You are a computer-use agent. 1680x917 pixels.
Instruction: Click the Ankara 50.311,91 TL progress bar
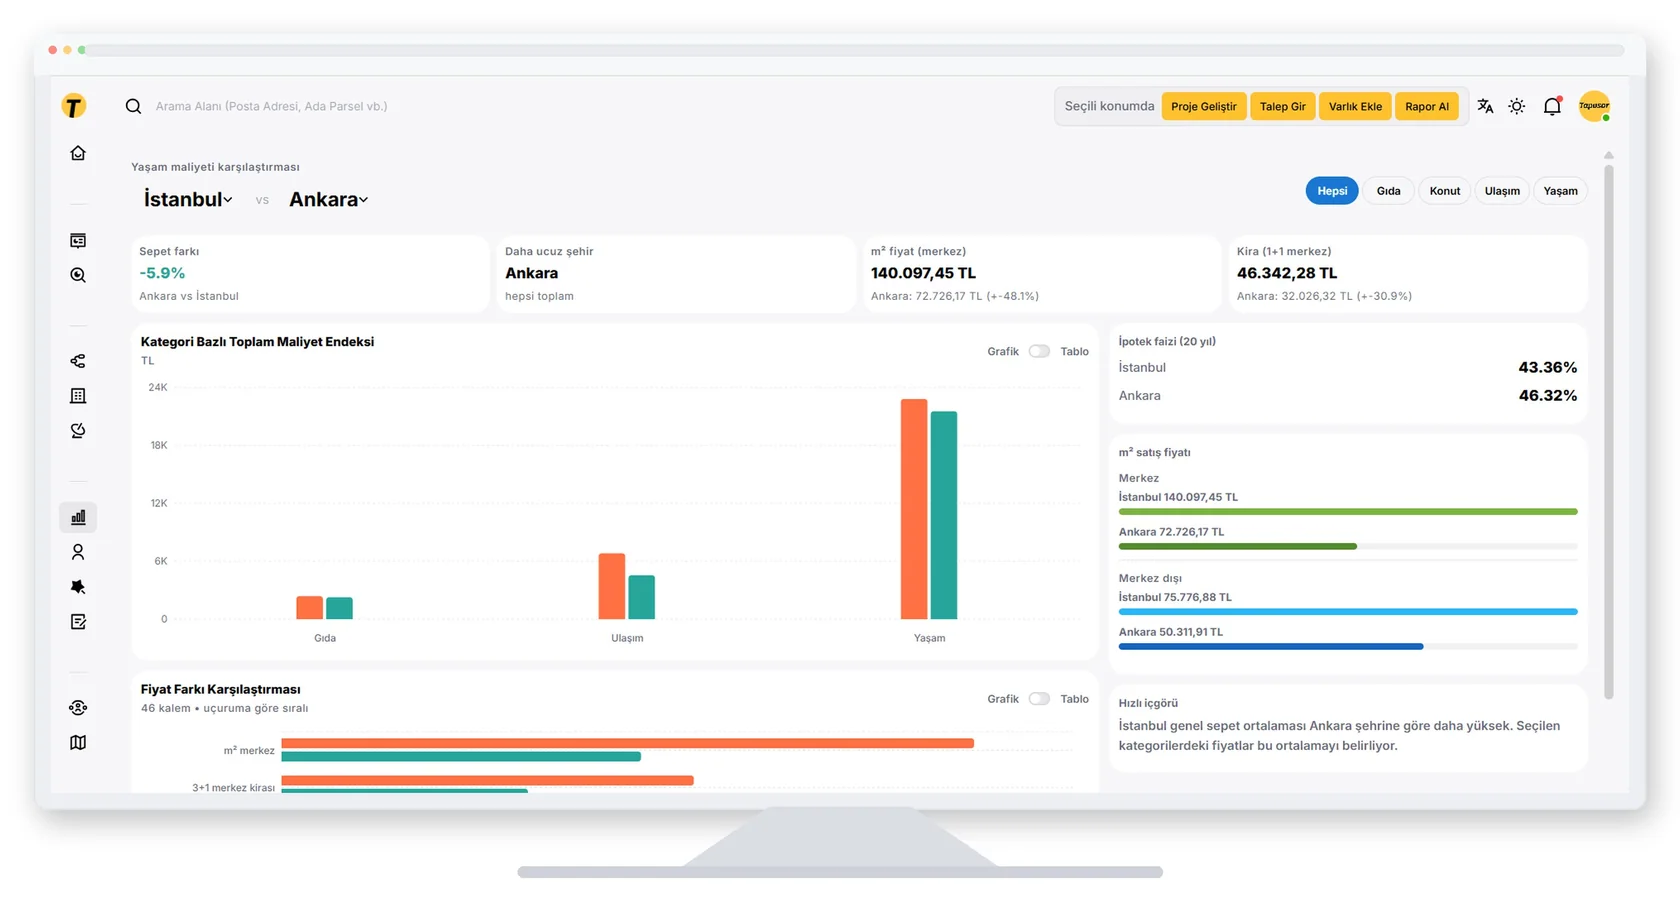(x=1348, y=647)
